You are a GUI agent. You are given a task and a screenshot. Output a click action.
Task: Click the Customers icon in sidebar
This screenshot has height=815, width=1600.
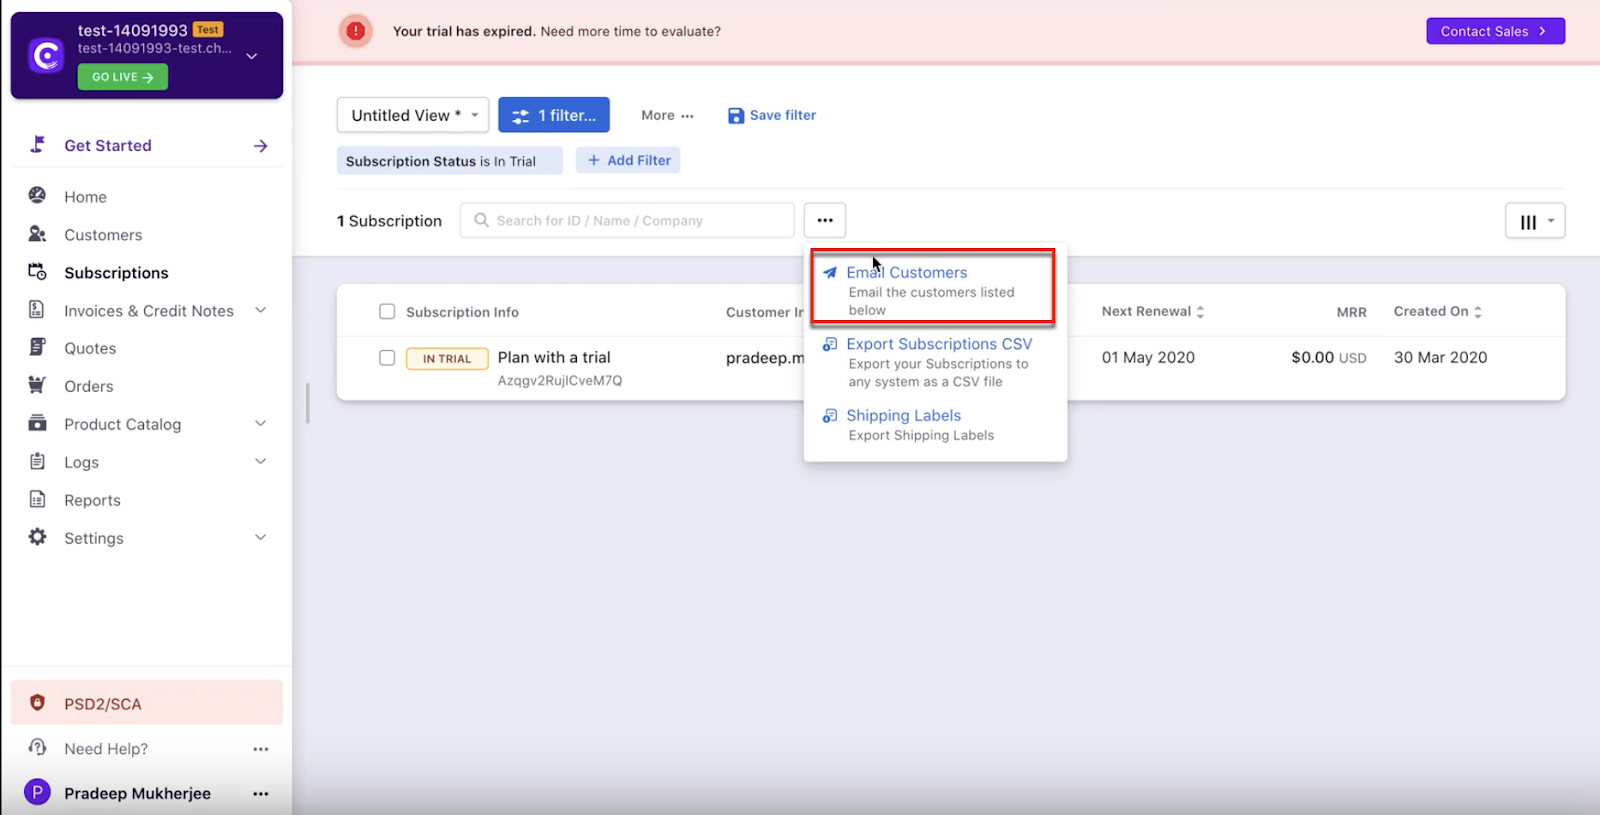click(x=37, y=234)
